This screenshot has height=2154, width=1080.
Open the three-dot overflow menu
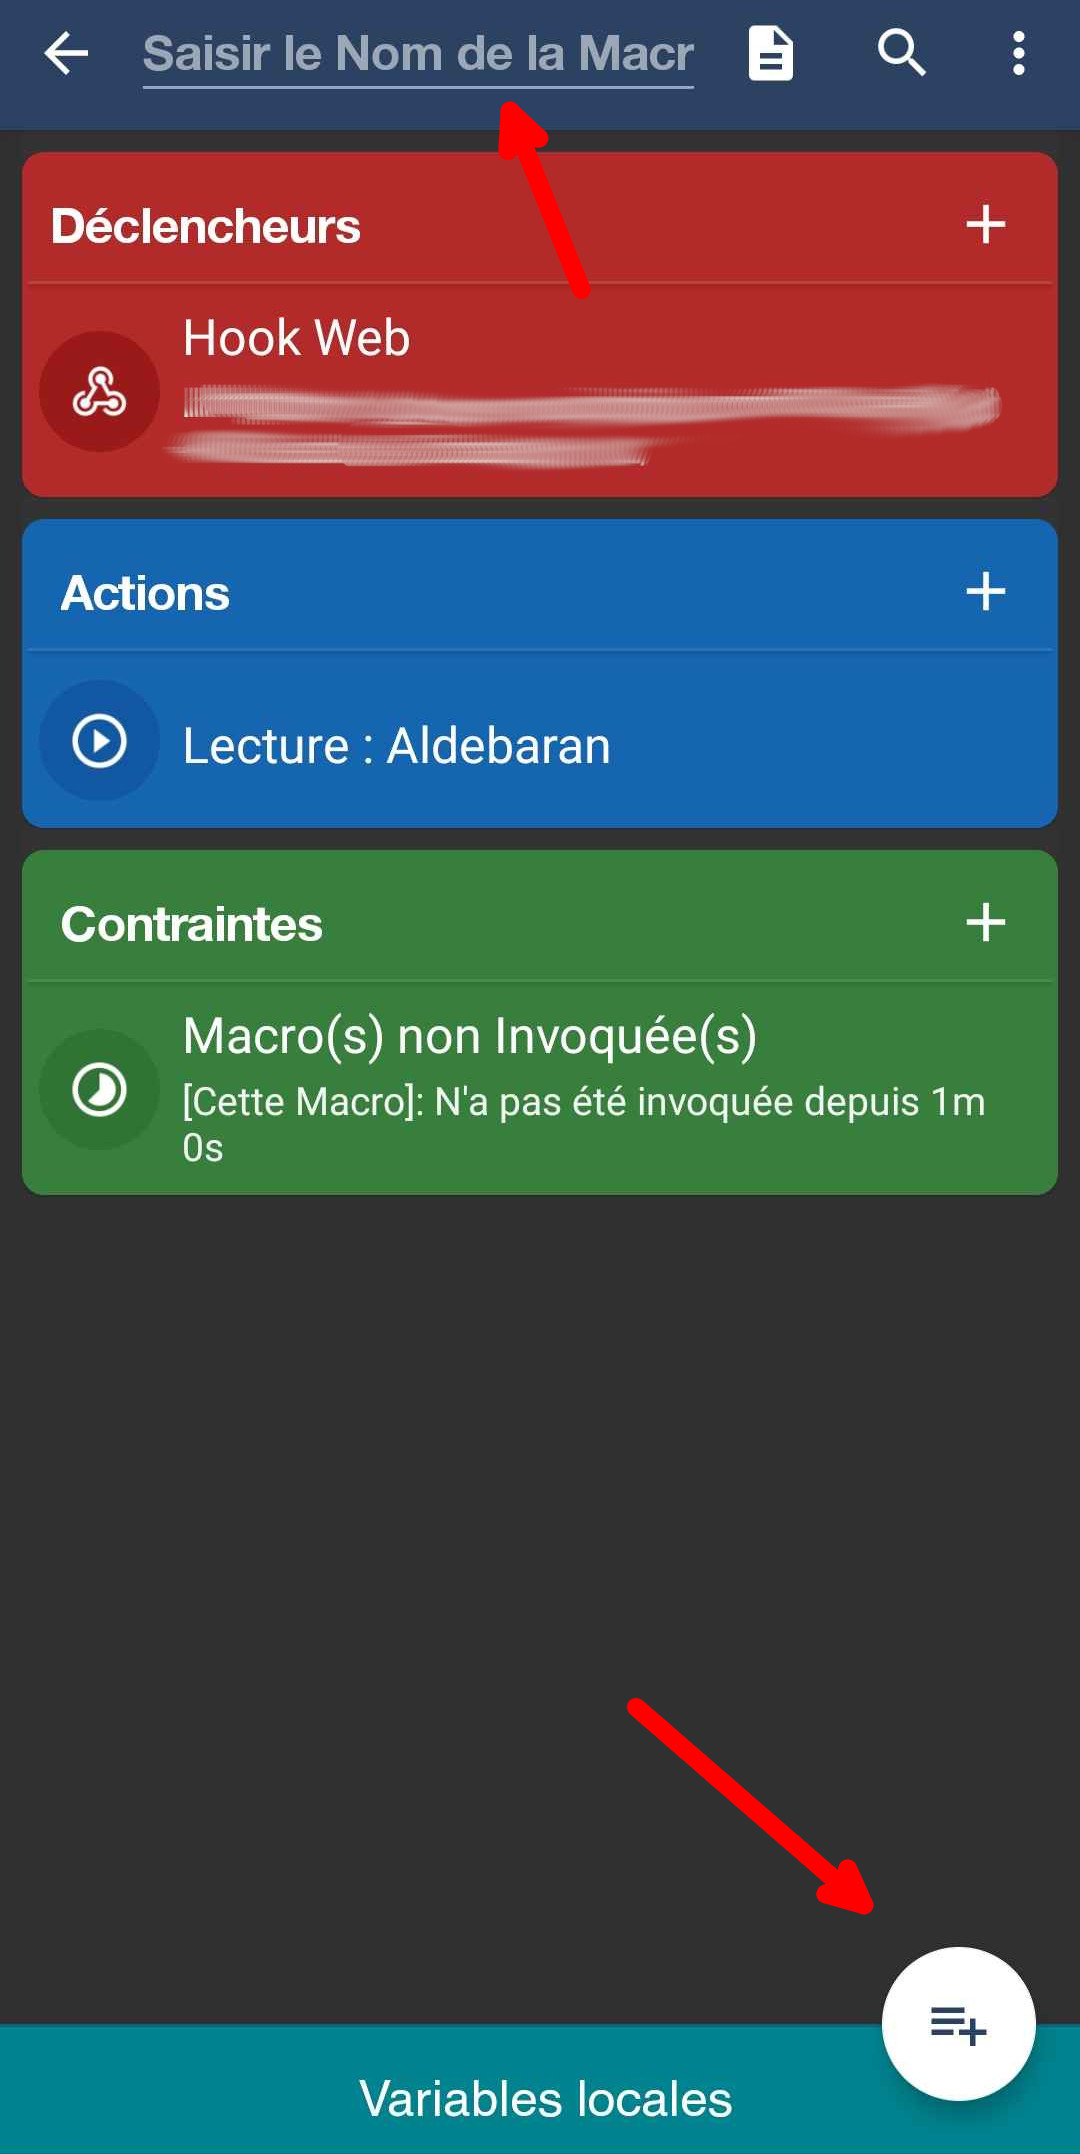[1018, 53]
